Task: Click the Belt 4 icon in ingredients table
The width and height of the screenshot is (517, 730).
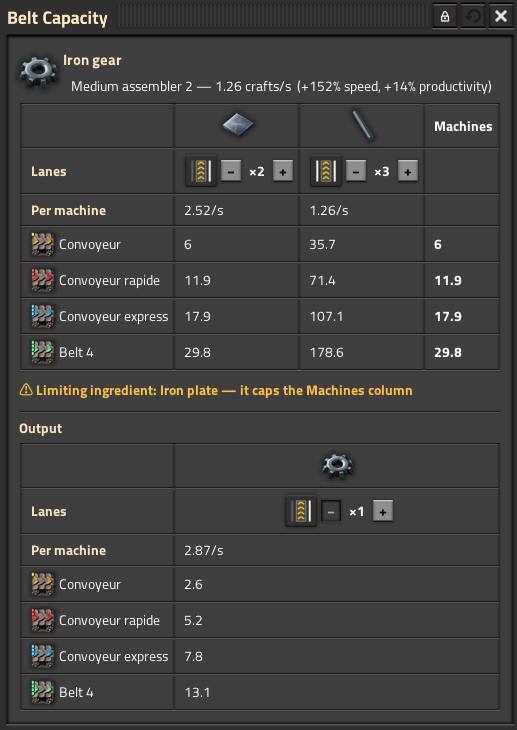Action: 42,352
